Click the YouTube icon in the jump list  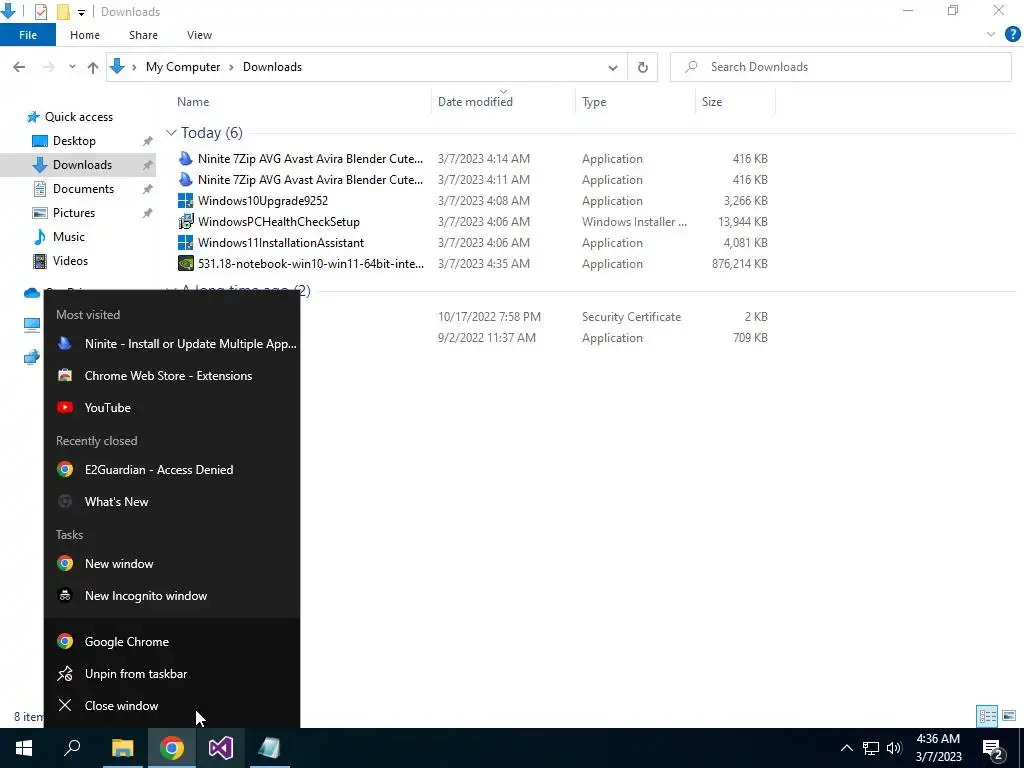click(x=65, y=408)
